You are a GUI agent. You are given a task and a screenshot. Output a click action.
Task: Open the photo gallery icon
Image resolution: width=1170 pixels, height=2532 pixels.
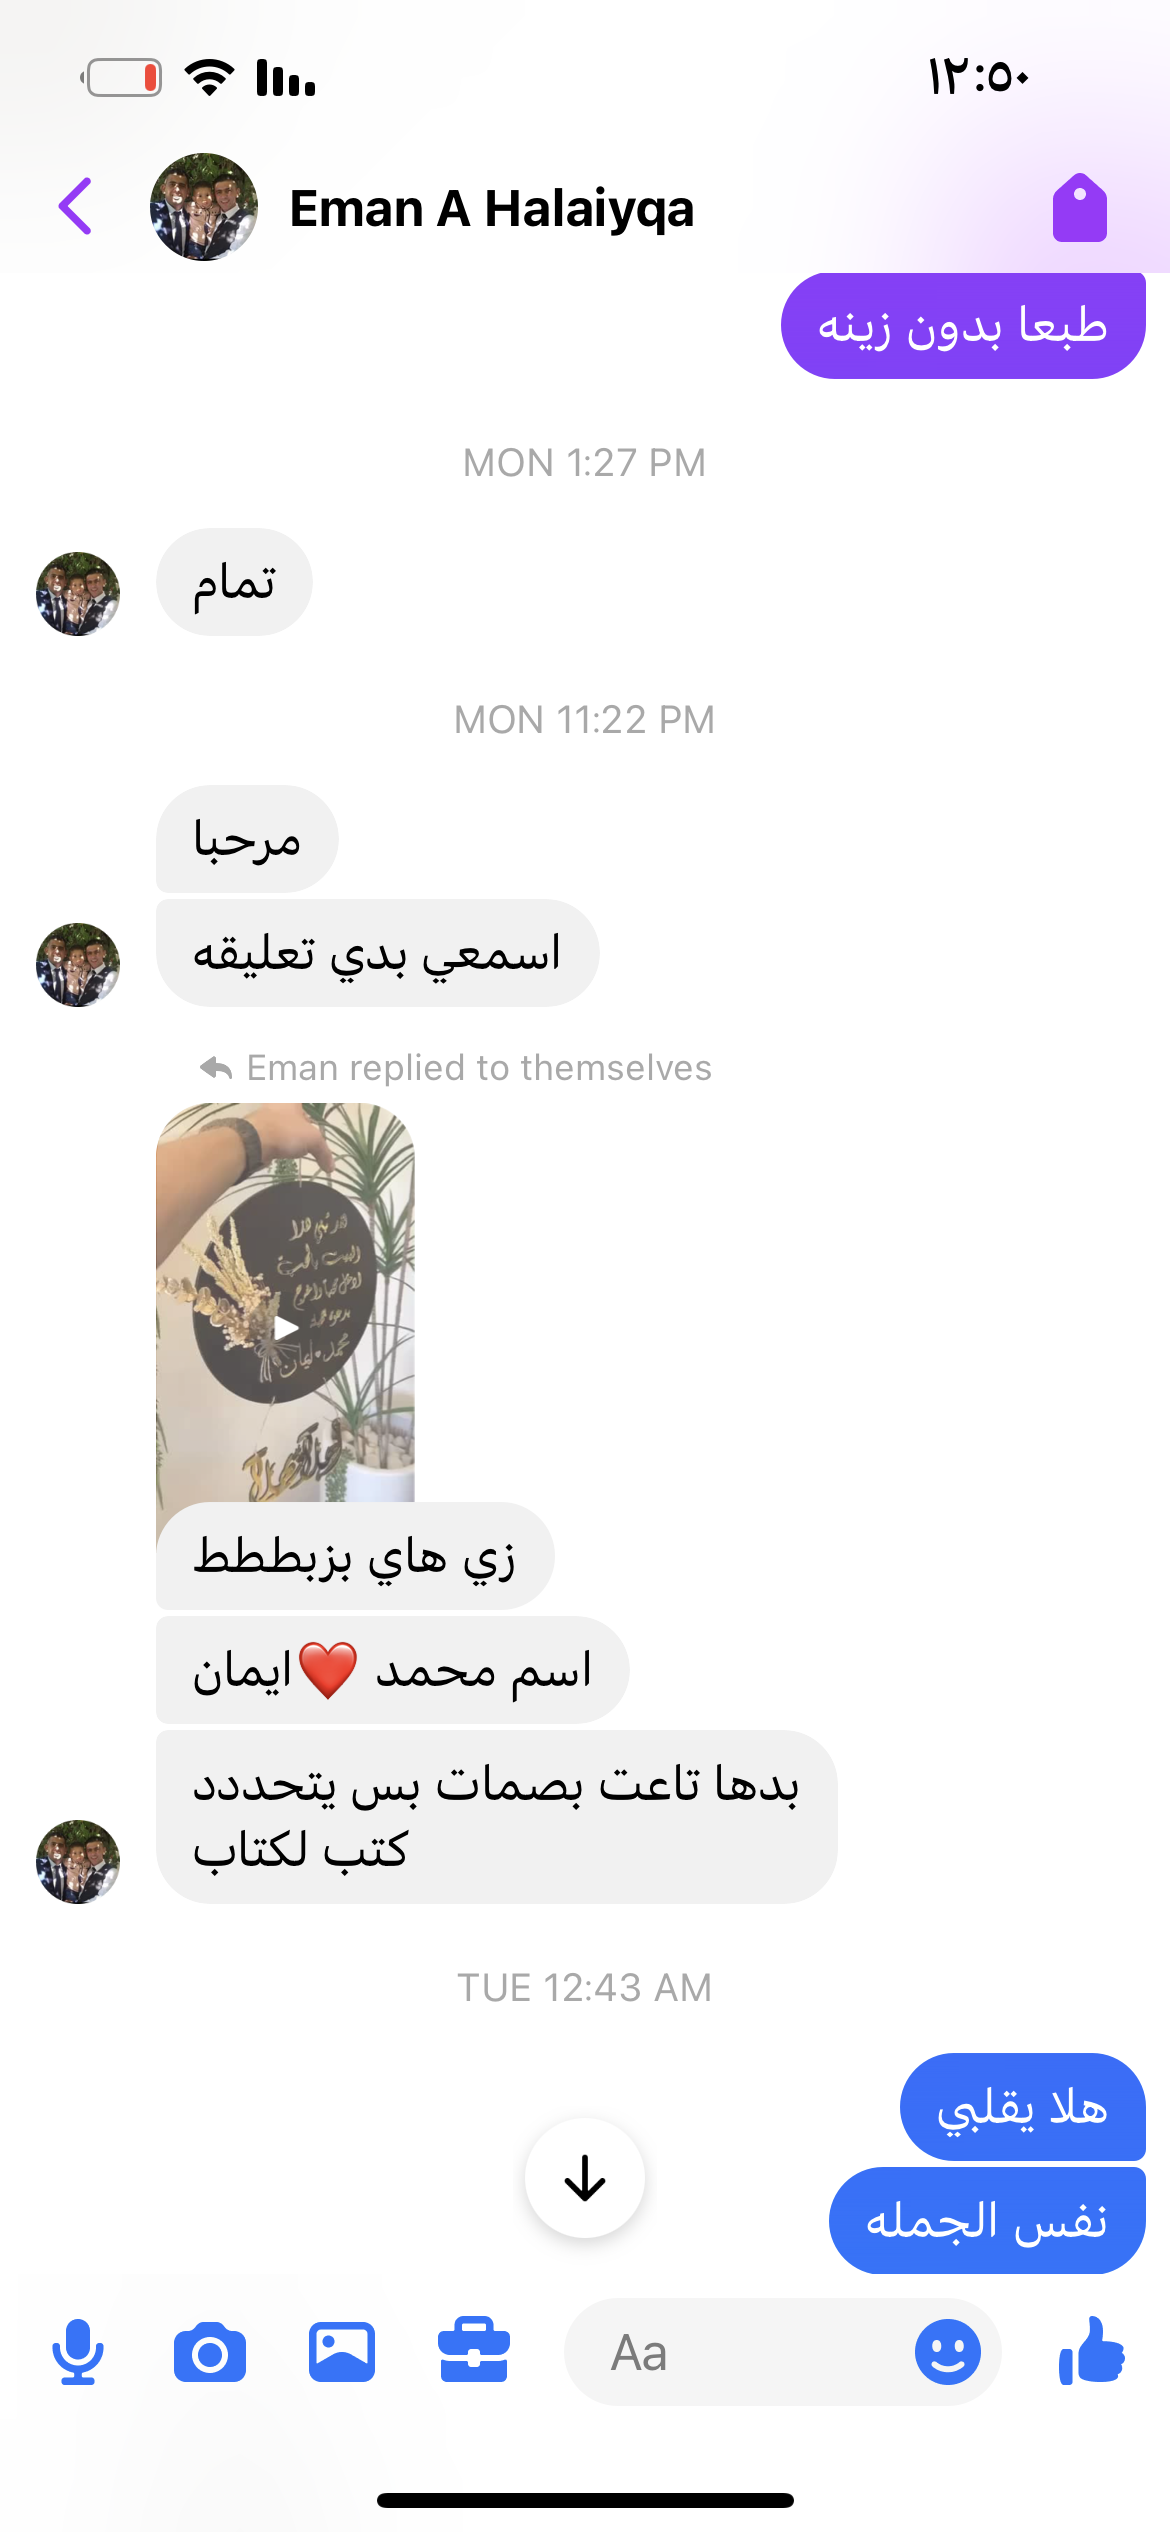[x=342, y=2352]
